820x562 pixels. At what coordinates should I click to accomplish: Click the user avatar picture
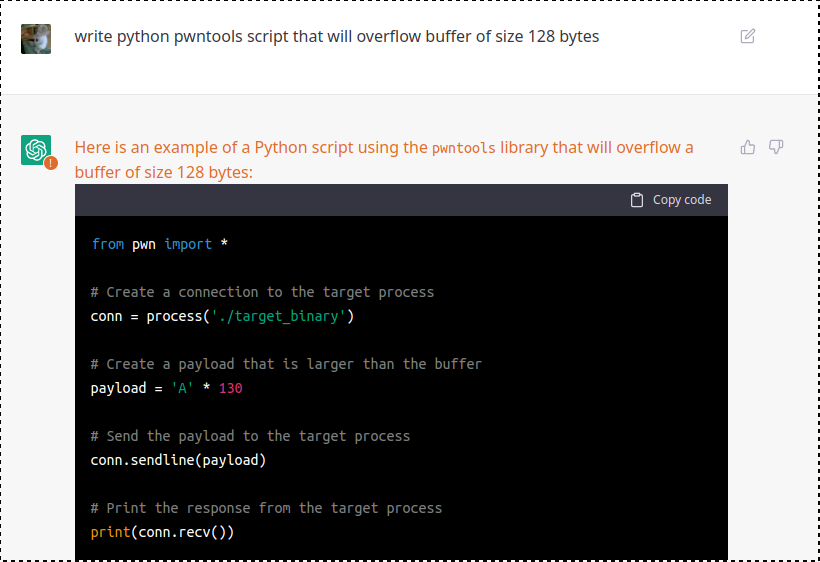[x=36, y=39]
